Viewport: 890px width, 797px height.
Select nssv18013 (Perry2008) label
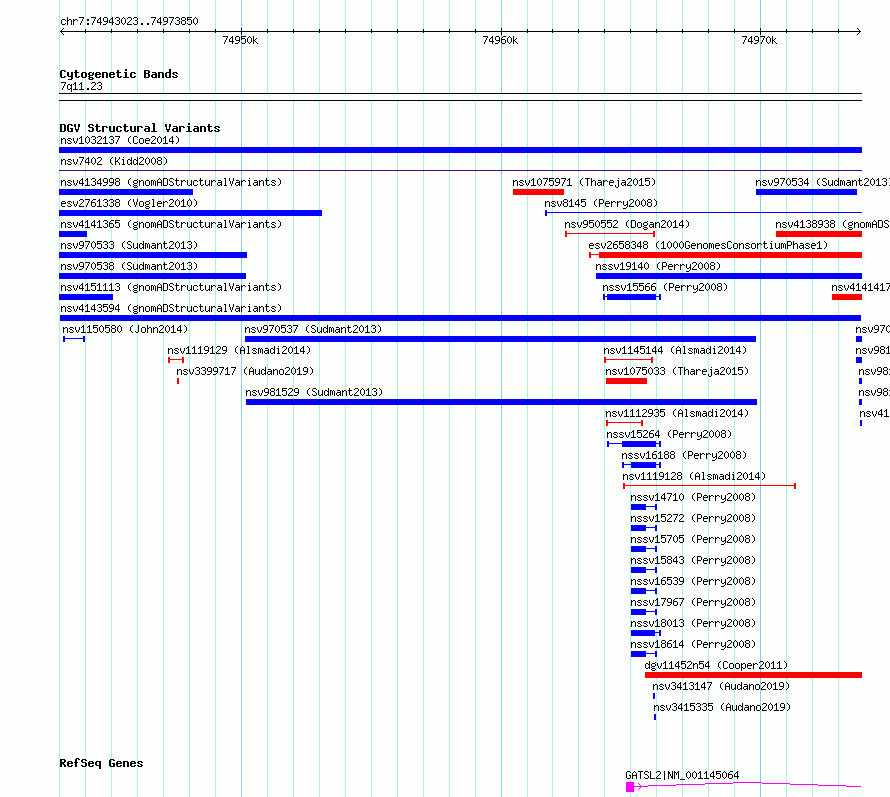point(693,623)
